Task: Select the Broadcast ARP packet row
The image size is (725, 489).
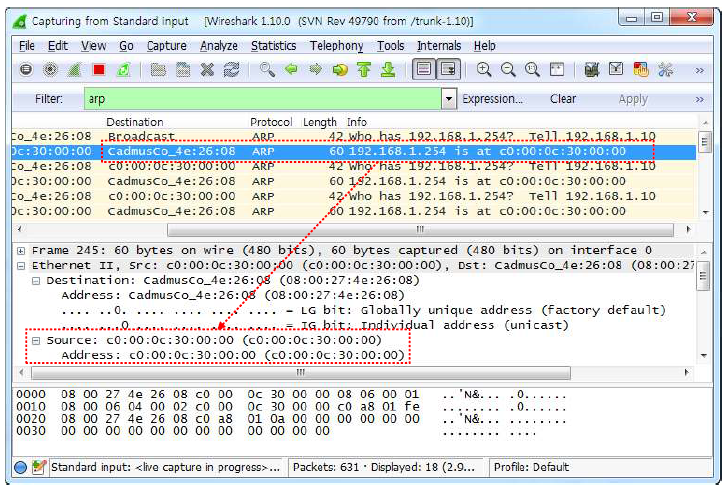Action: tap(354, 136)
